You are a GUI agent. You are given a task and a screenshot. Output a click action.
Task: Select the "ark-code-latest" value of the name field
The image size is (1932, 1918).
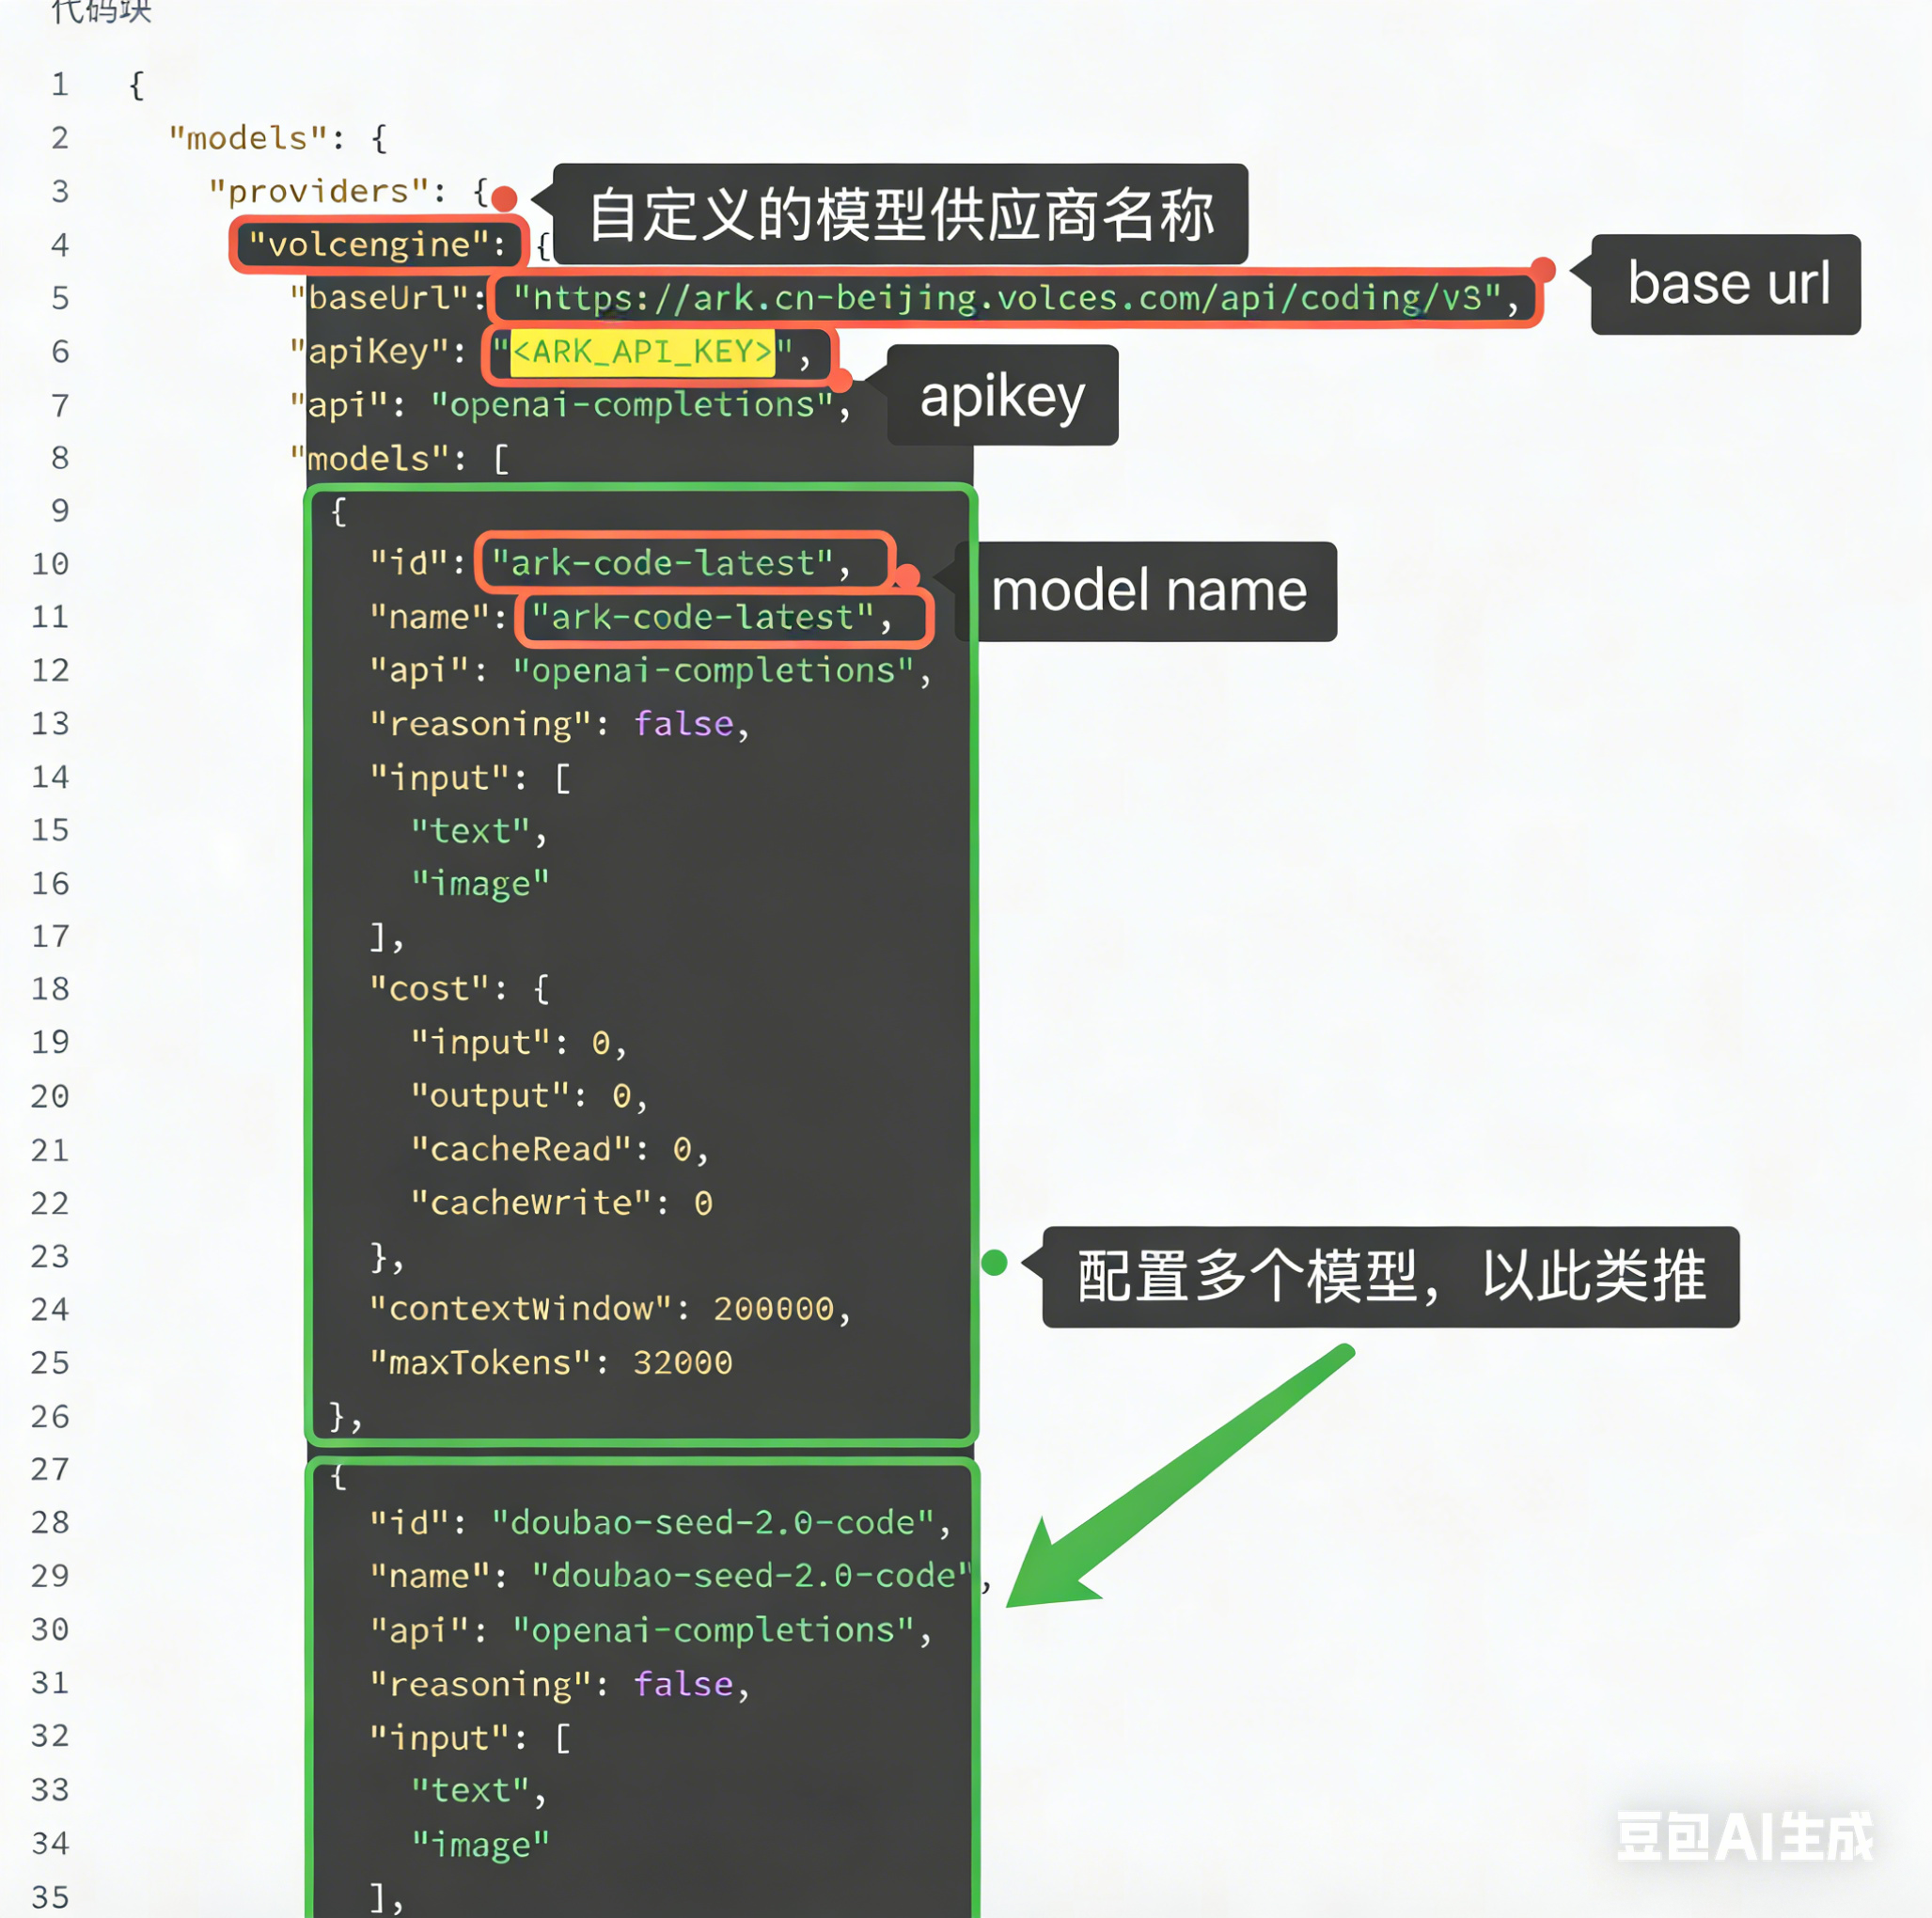[x=703, y=617]
